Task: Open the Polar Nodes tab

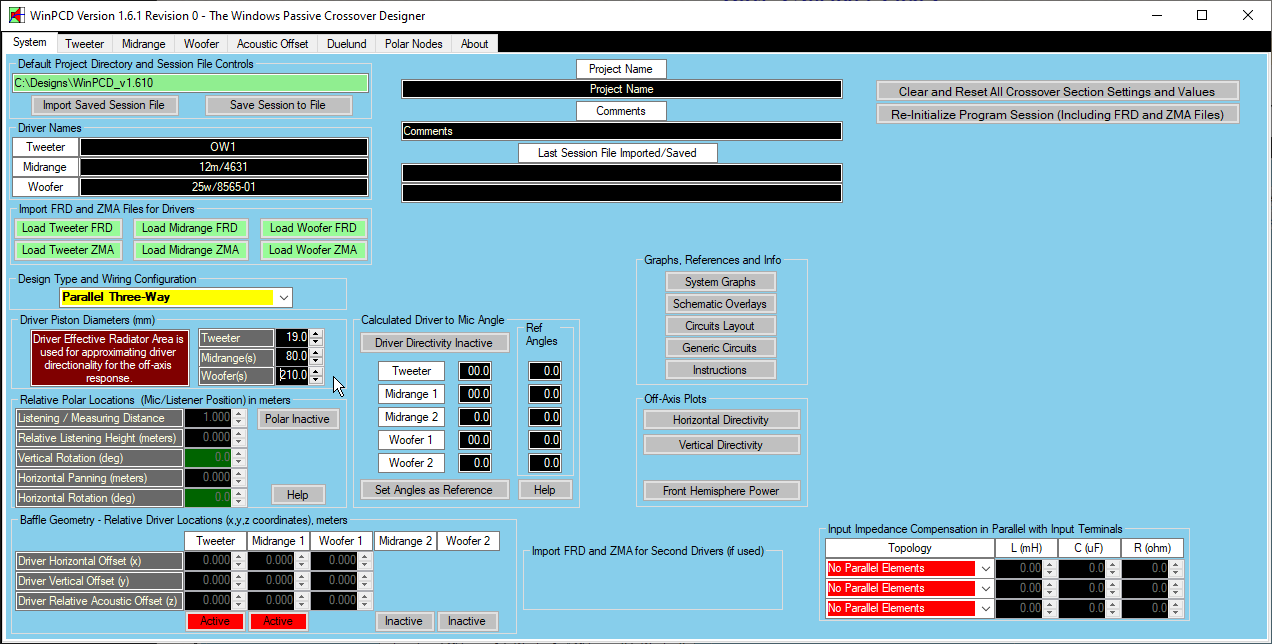Action: click(x=413, y=44)
